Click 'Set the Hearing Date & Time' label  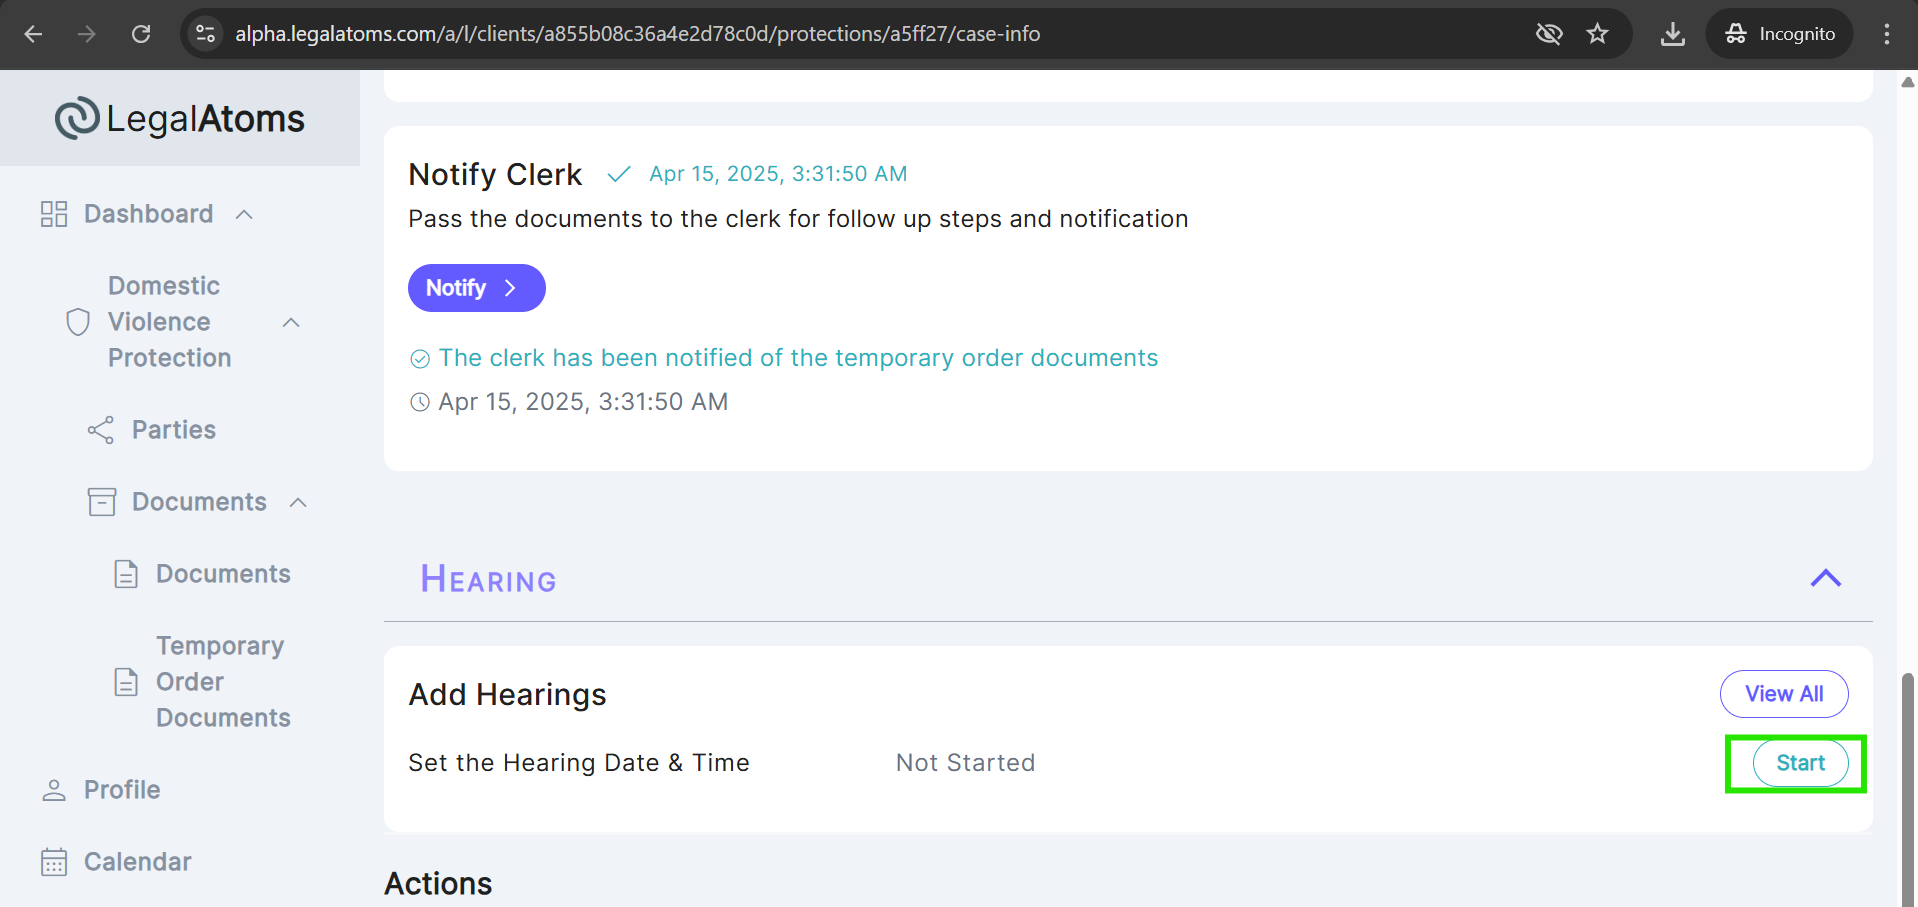coord(579,763)
